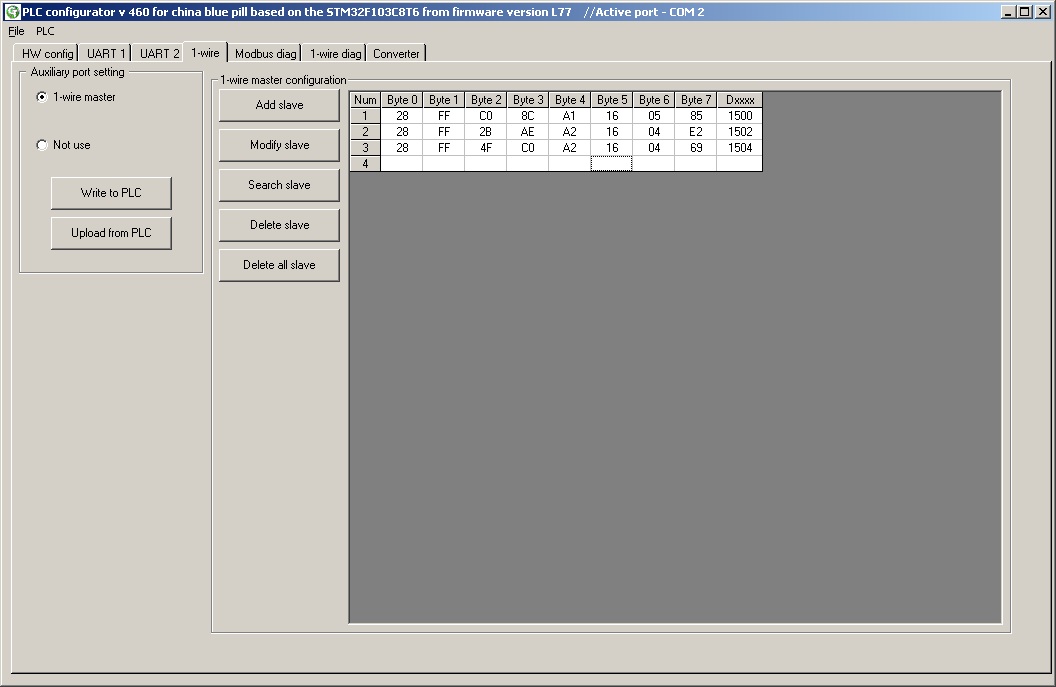Viewport: 1056px width, 687px height.
Task: Select the 4F cell in row 3
Action: pyautogui.click(x=486, y=148)
